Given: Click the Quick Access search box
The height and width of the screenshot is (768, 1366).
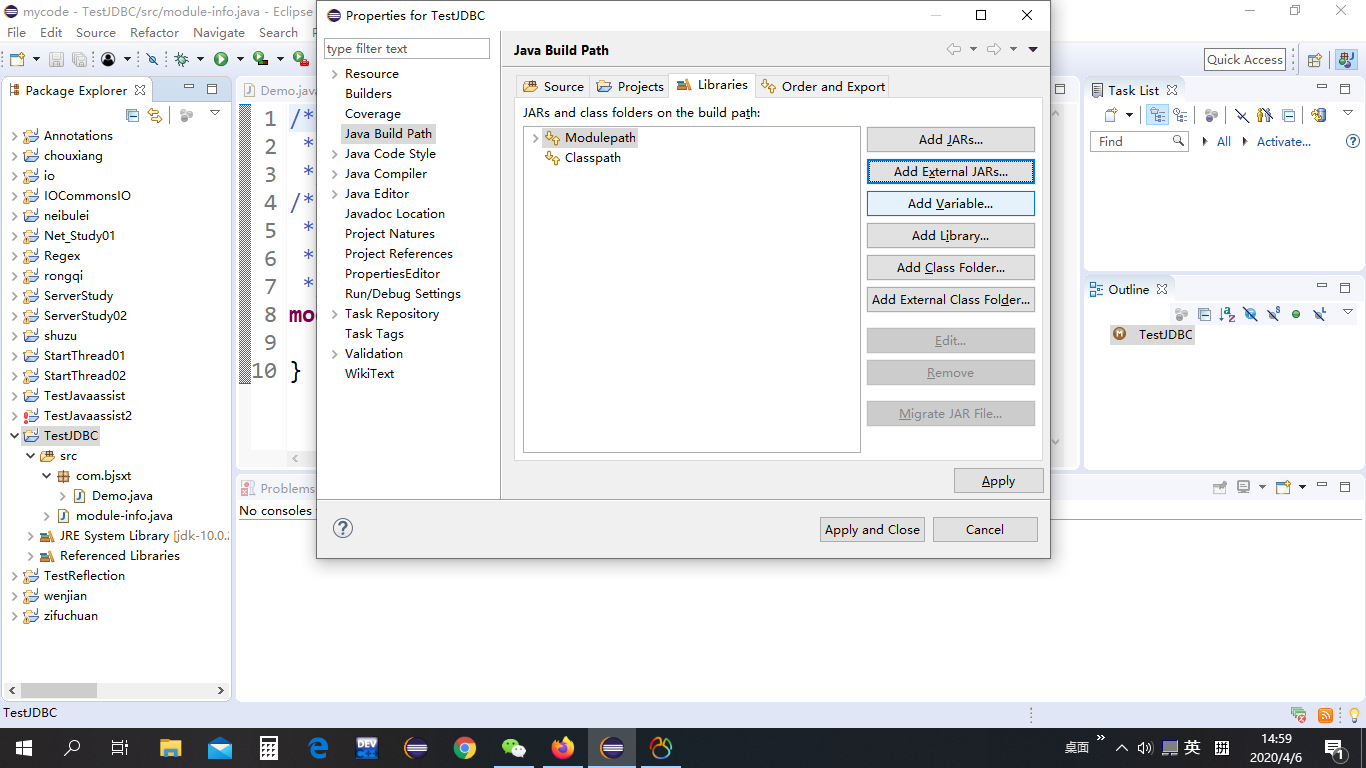Looking at the screenshot, I should pos(1245,60).
